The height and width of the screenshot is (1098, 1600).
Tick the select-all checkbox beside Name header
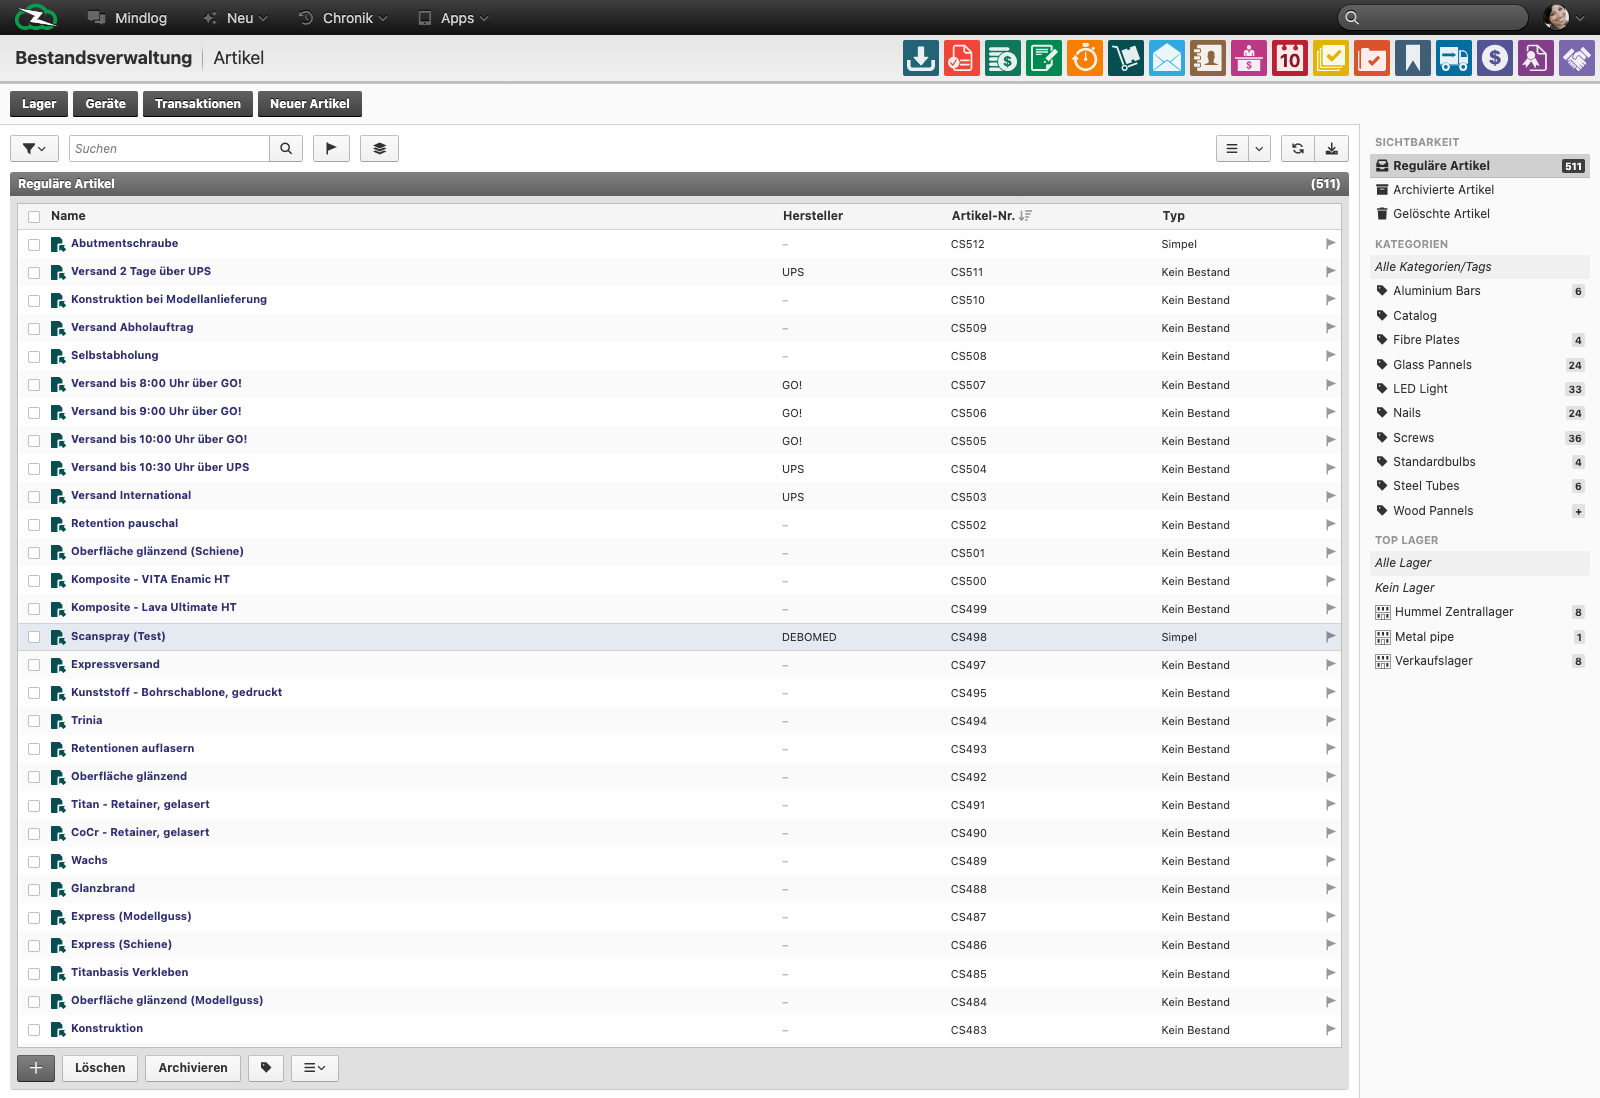[34, 217]
